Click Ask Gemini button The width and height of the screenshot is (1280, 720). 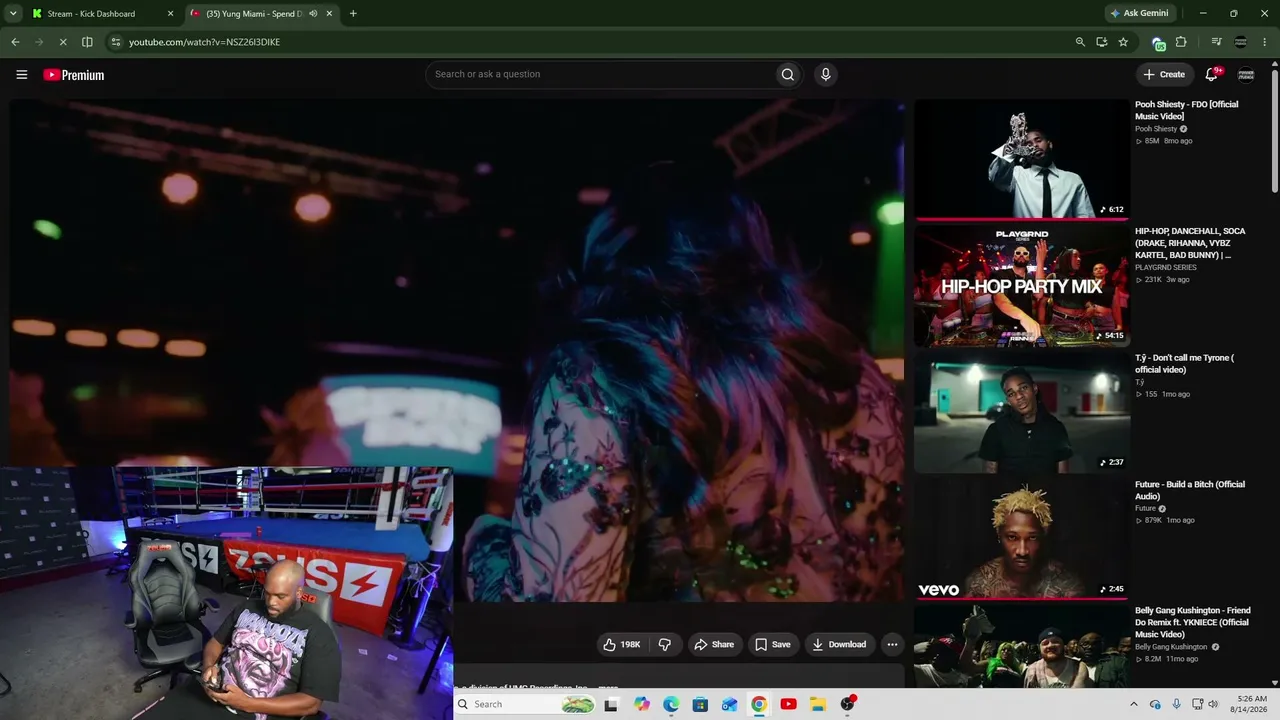coord(1138,14)
